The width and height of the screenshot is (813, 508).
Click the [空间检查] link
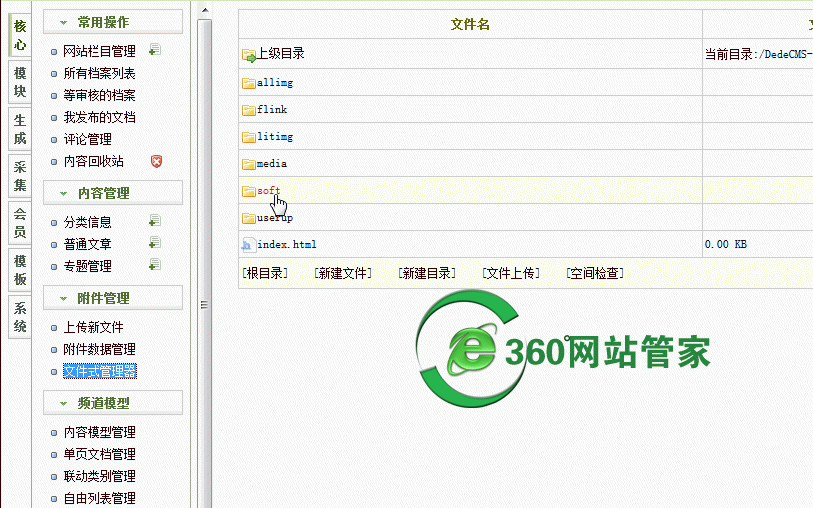[x=595, y=273]
